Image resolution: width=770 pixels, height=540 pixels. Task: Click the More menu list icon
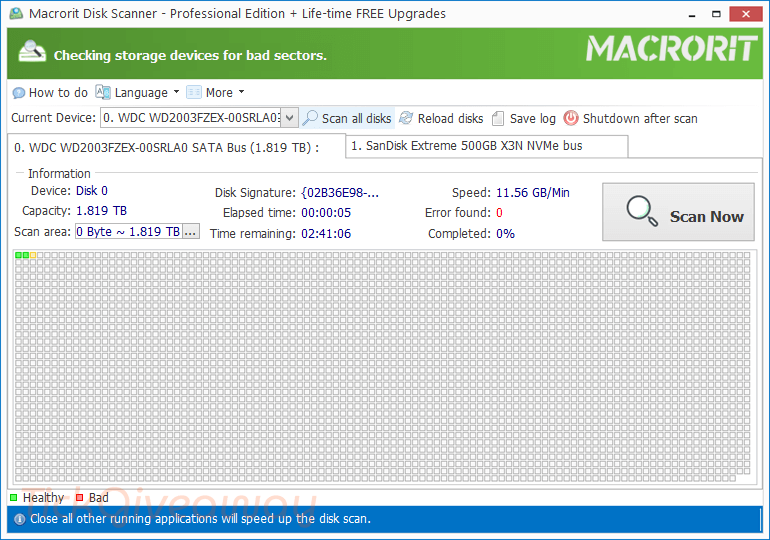pyautogui.click(x=194, y=92)
